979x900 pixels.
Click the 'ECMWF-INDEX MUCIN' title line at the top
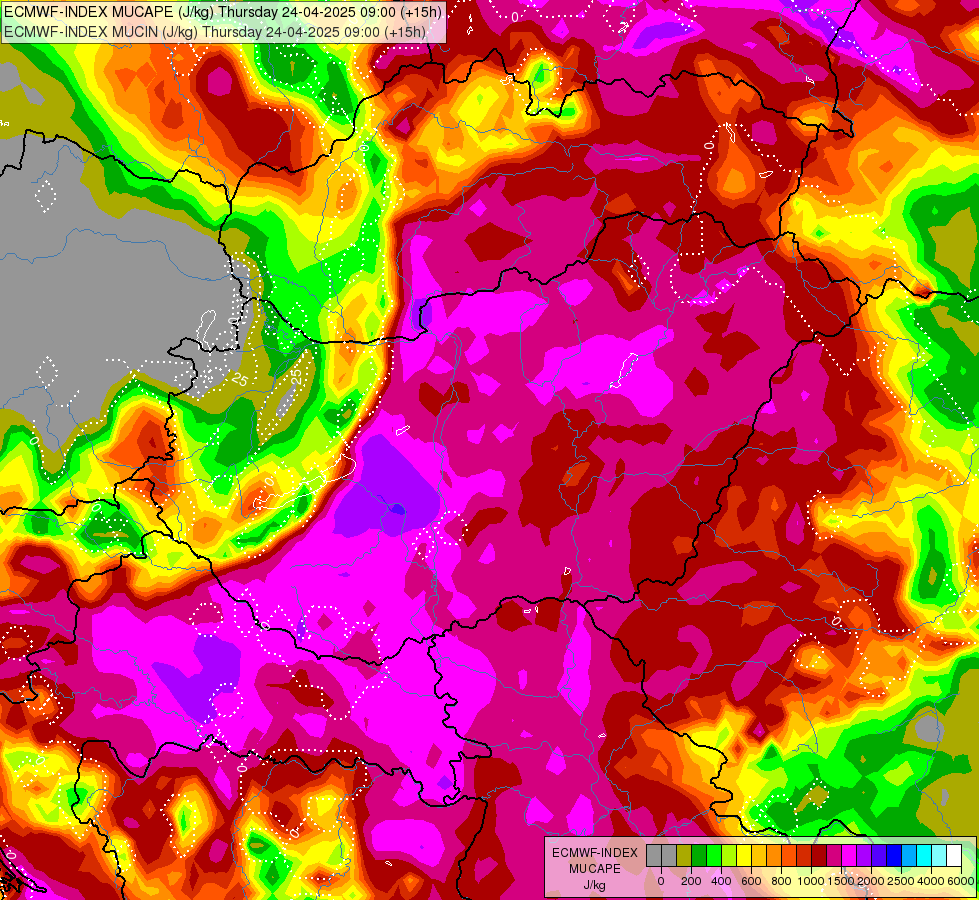[215, 31]
